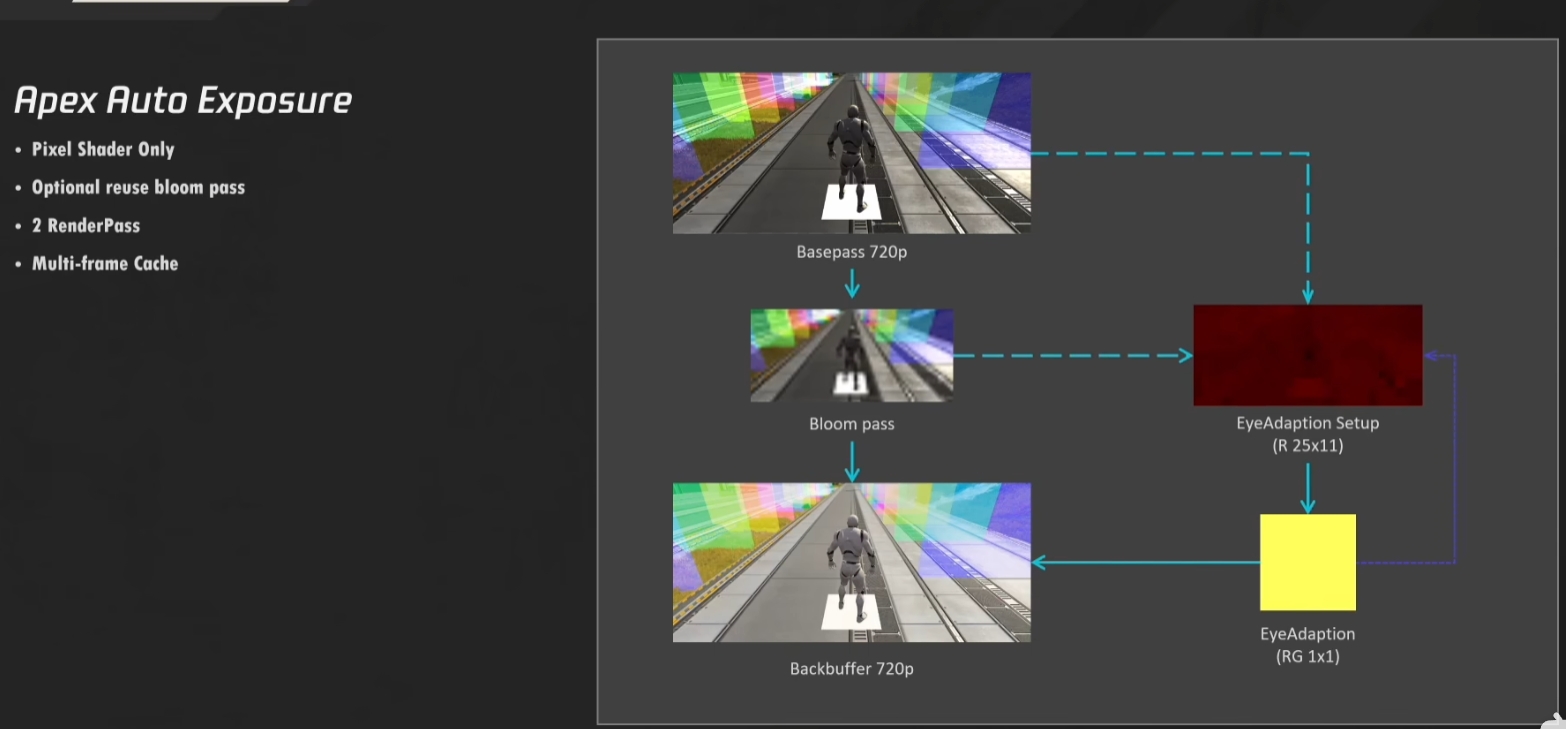Select the blurred Bloom pass image
This screenshot has width=1566, height=729.
(851, 355)
